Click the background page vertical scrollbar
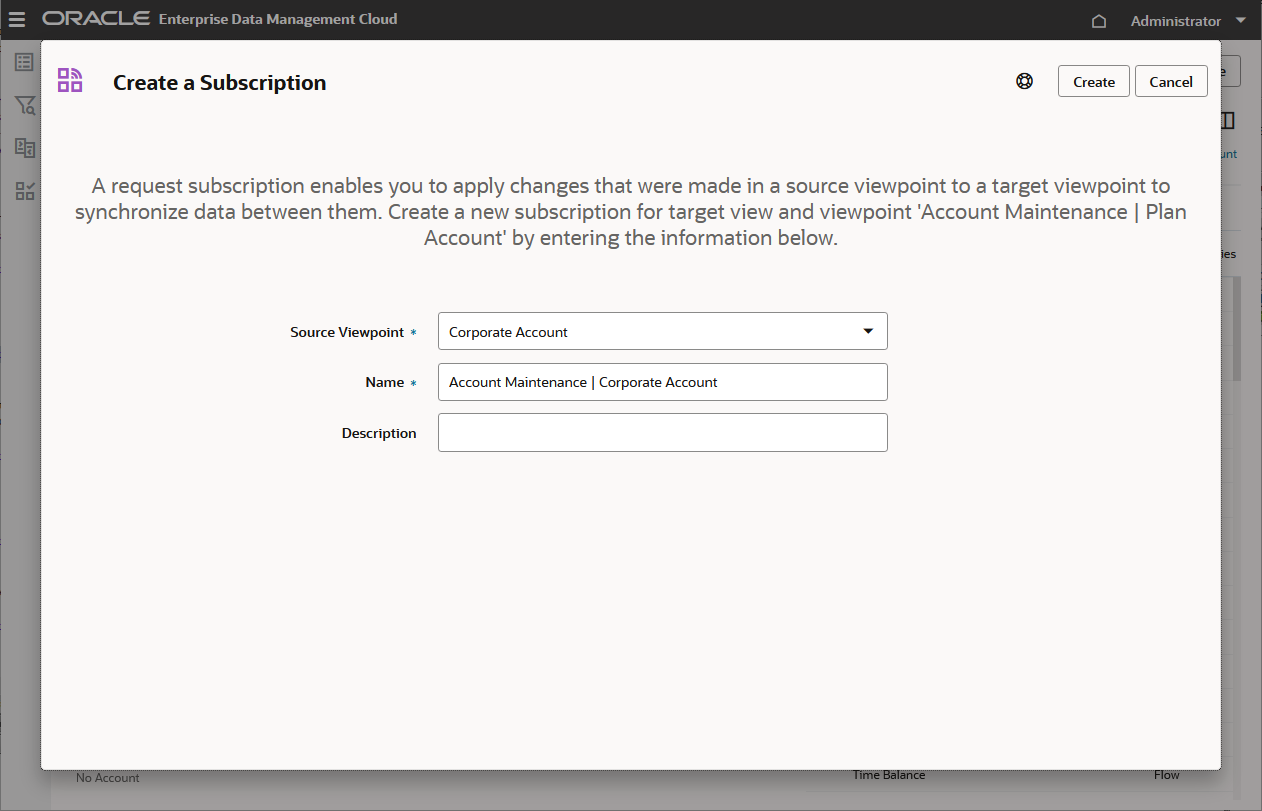 tap(1237, 330)
